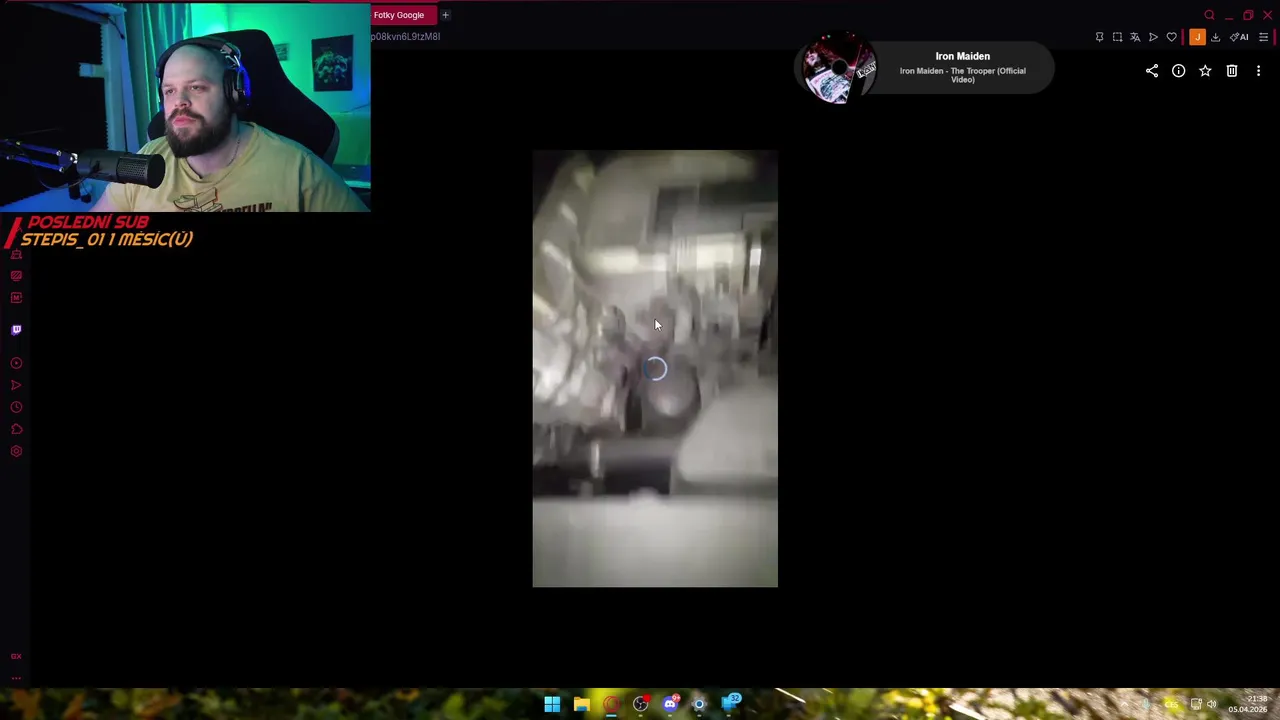The height and width of the screenshot is (720, 1280).
Task: Click the pinboard pin icon in the browser toolbar
Action: click(1099, 37)
